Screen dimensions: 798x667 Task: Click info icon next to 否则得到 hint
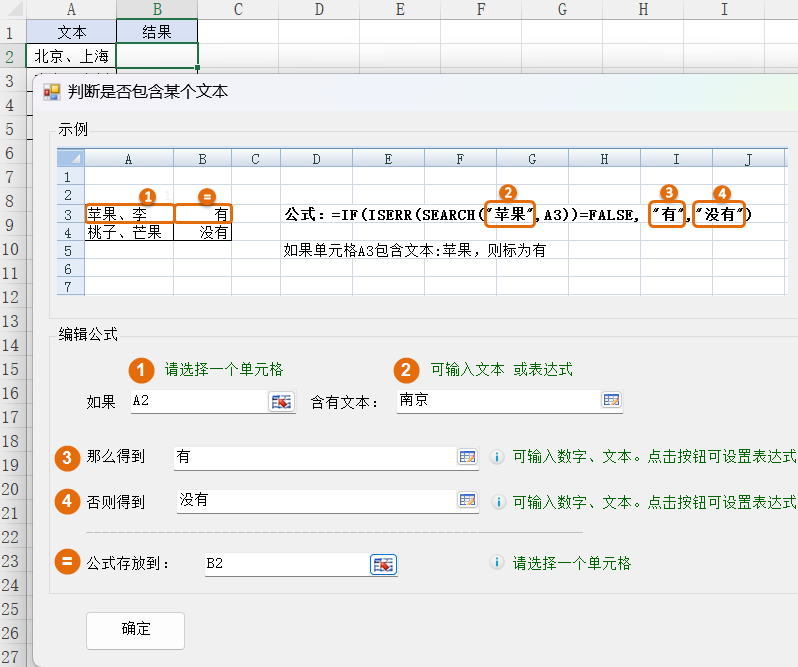coord(496,501)
